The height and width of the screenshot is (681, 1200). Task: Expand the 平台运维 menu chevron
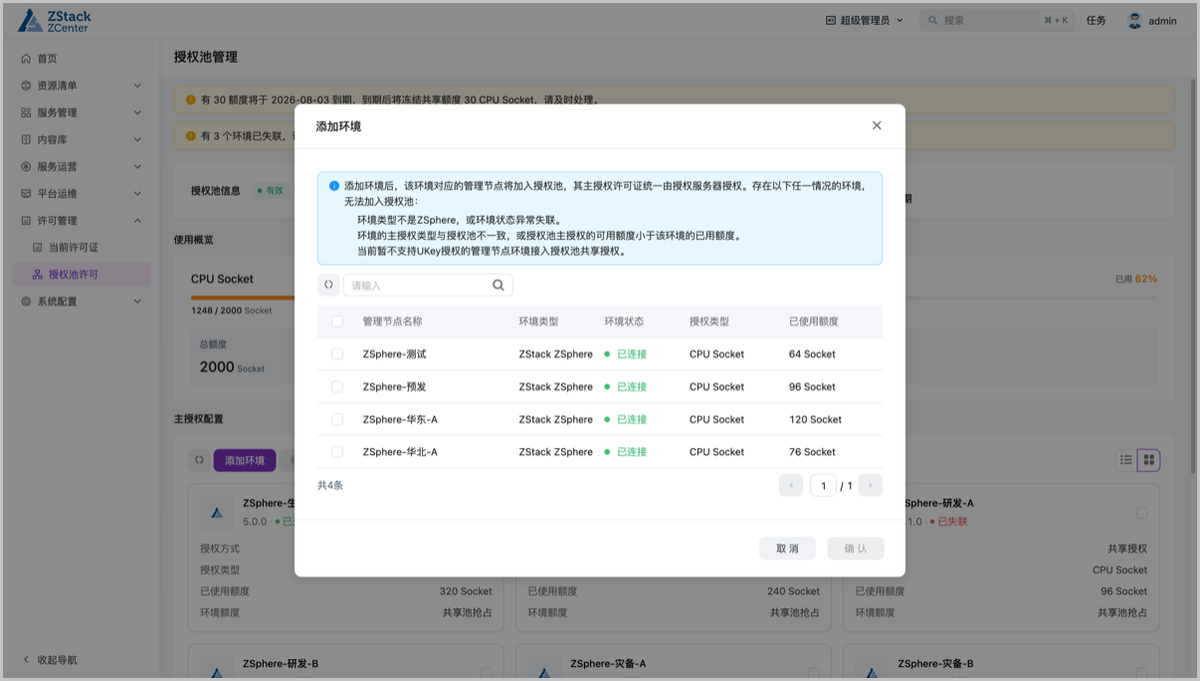pos(137,194)
